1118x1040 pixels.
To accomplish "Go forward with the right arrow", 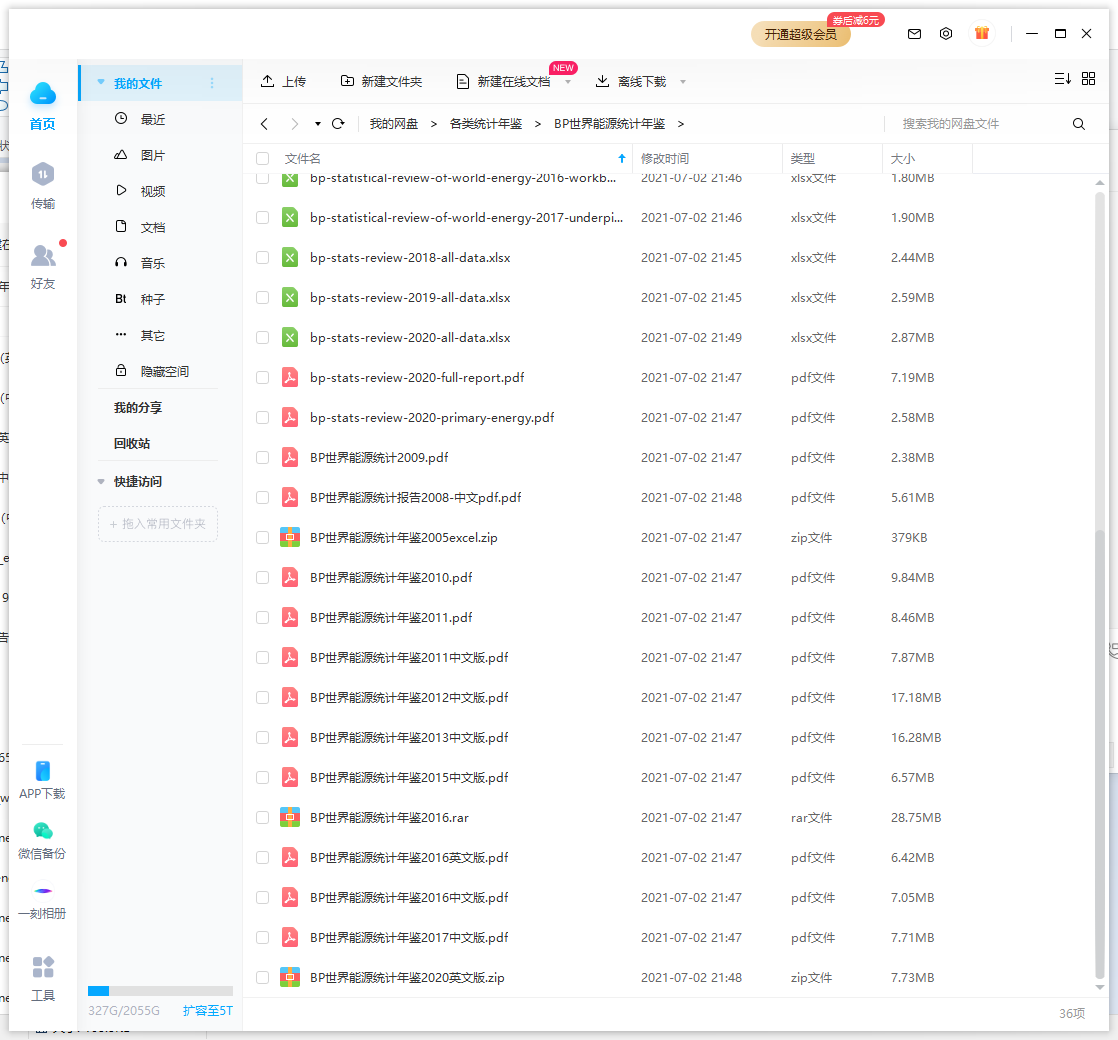I will 294,124.
